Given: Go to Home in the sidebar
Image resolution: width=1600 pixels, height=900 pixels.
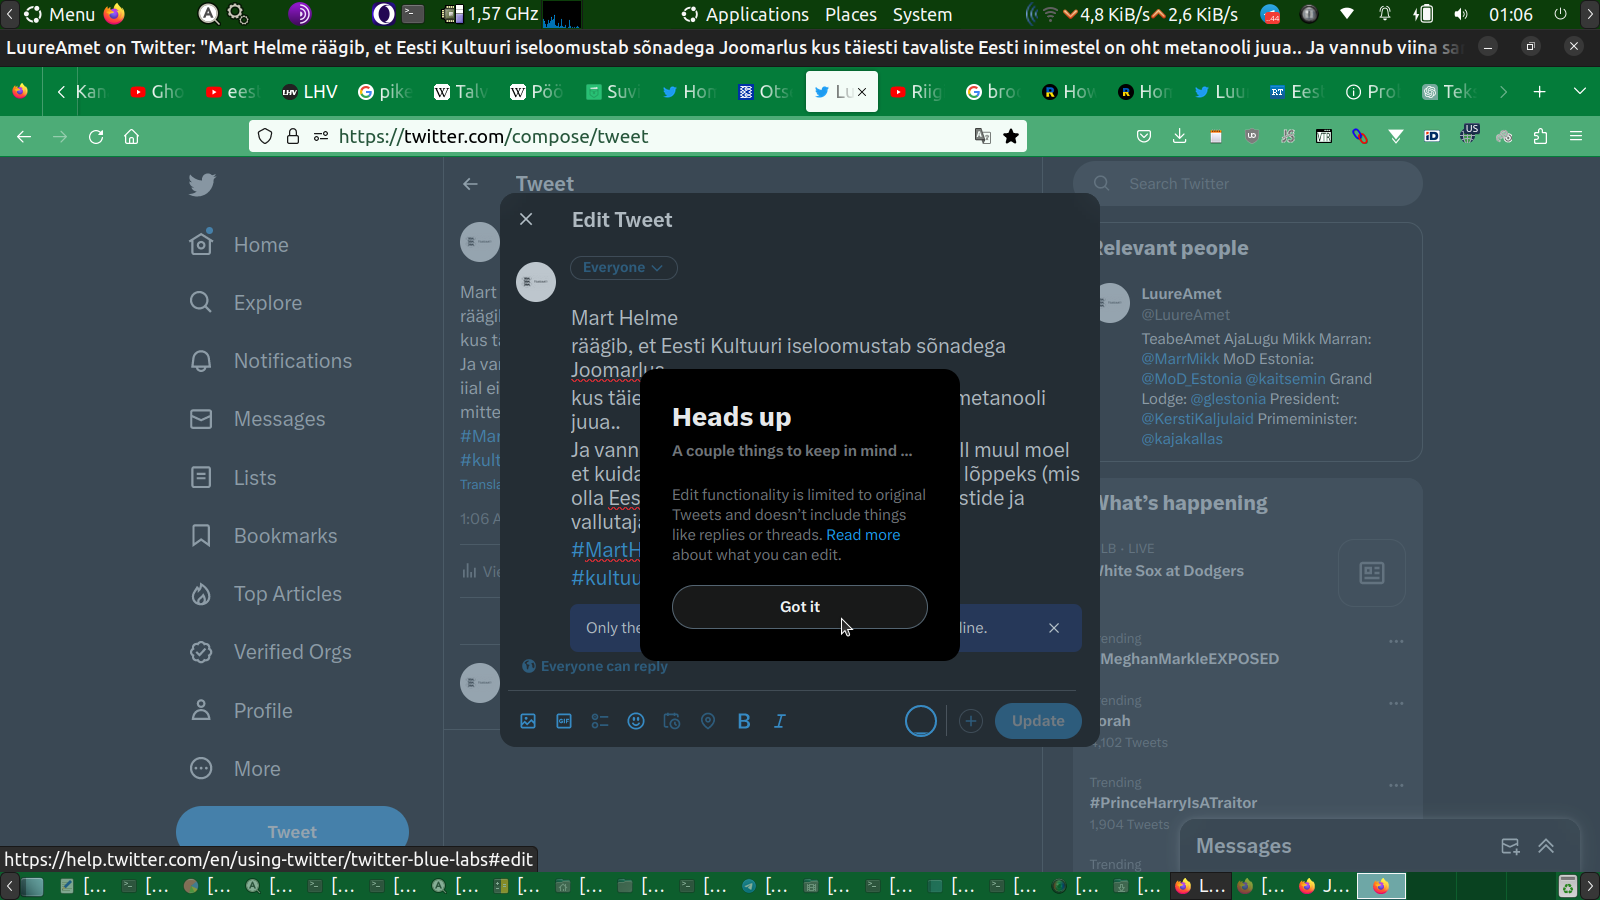Looking at the screenshot, I should (240, 245).
